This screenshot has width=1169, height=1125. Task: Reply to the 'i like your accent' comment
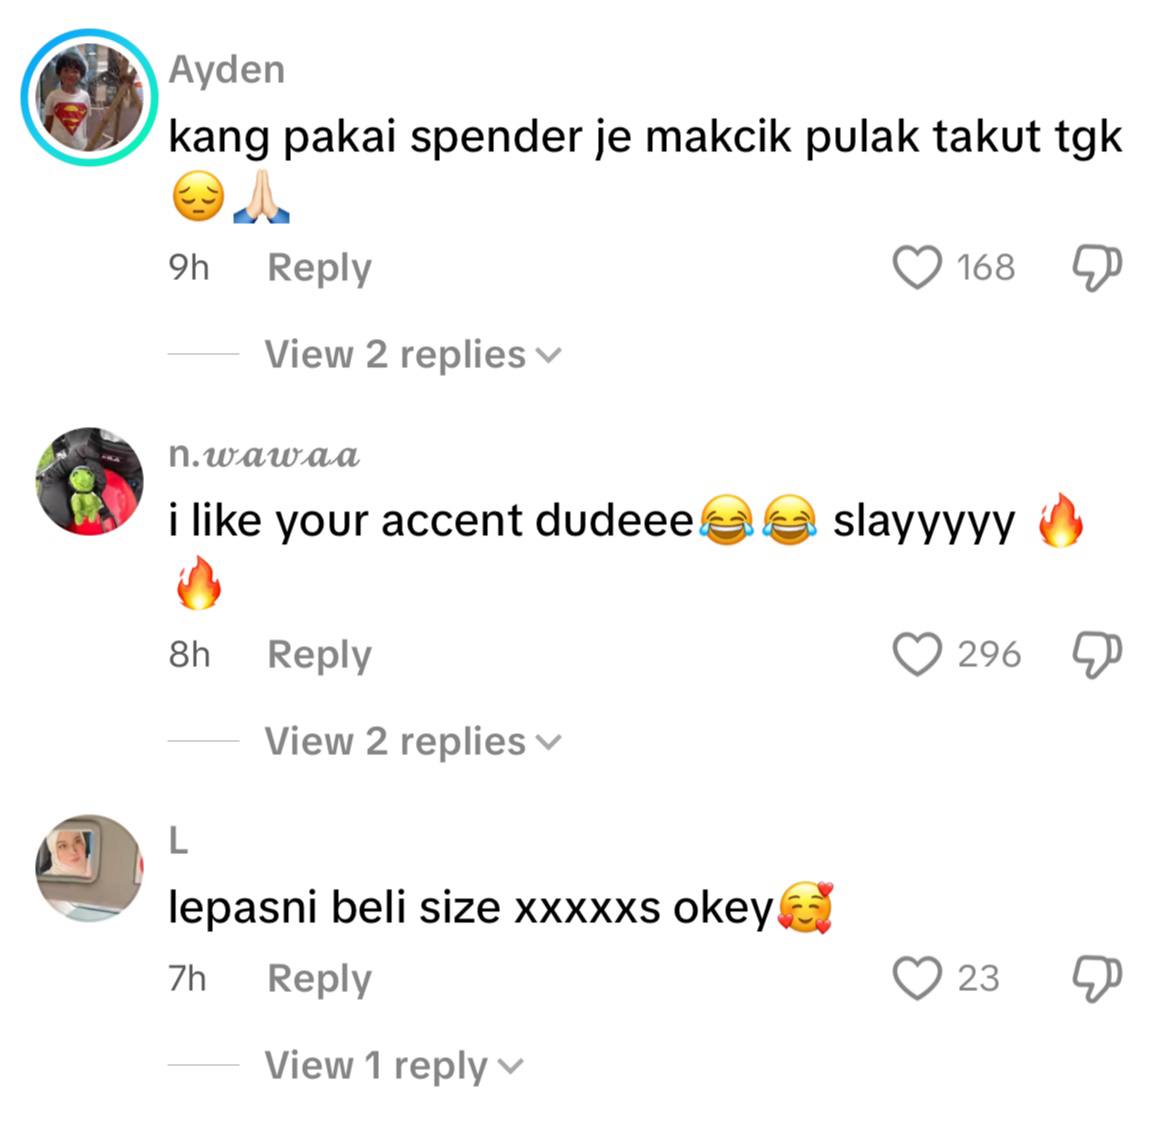tap(319, 655)
